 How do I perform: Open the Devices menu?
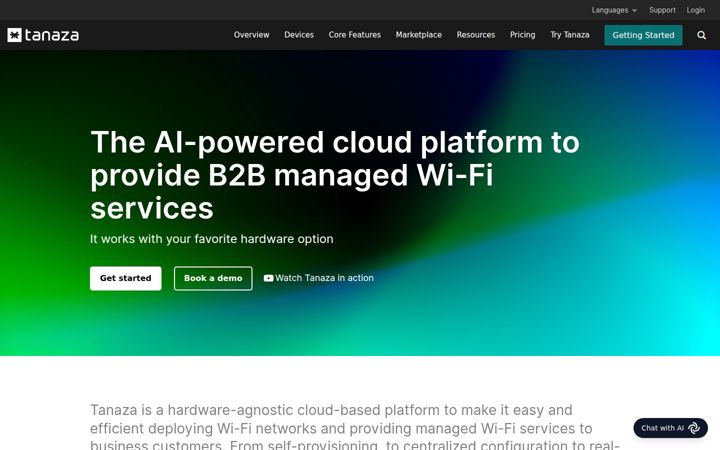tap(299, 35)
